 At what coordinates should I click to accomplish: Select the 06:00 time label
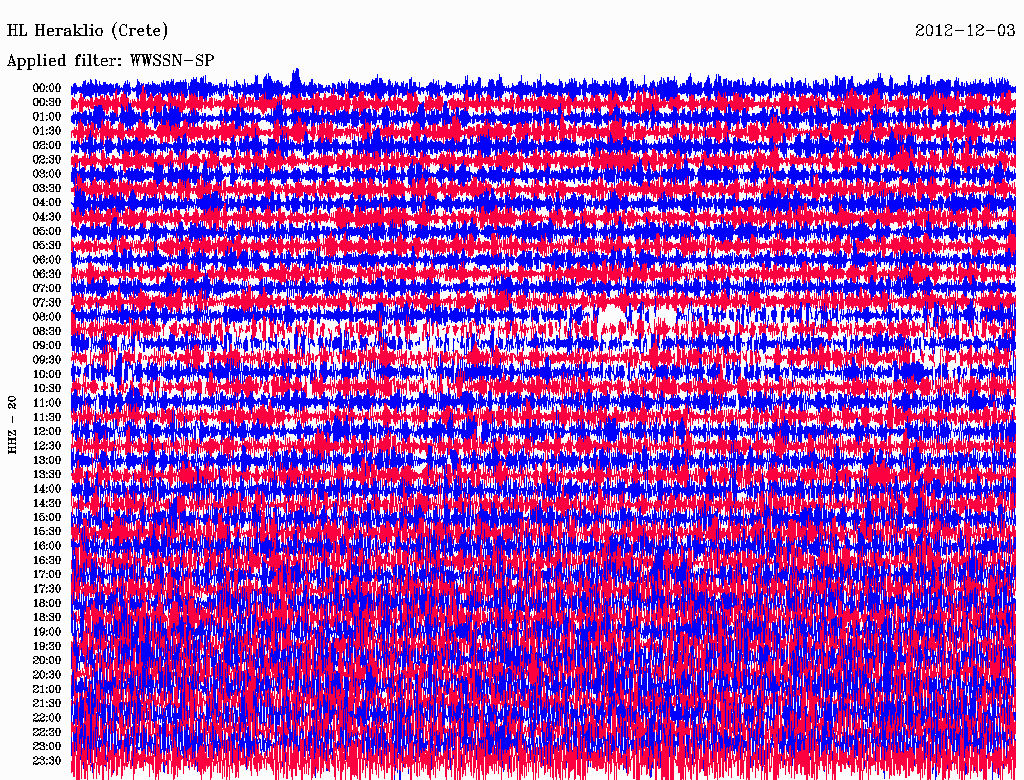click(x=46, y=259)
